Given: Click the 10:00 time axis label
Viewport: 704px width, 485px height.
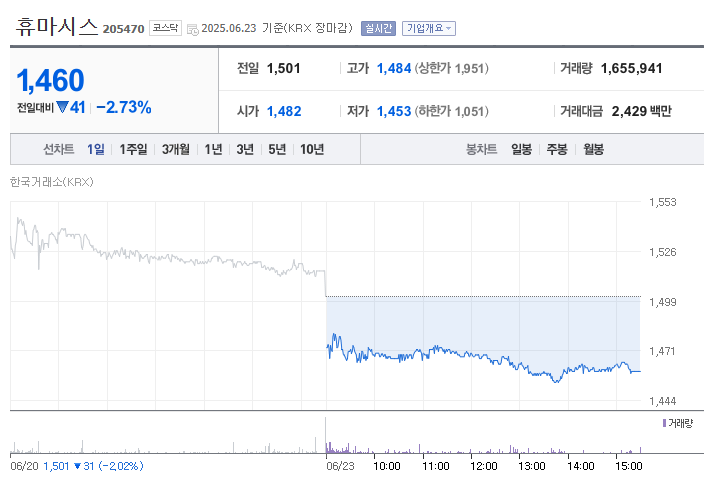Looking at the screenshot, I should (387, 466).
